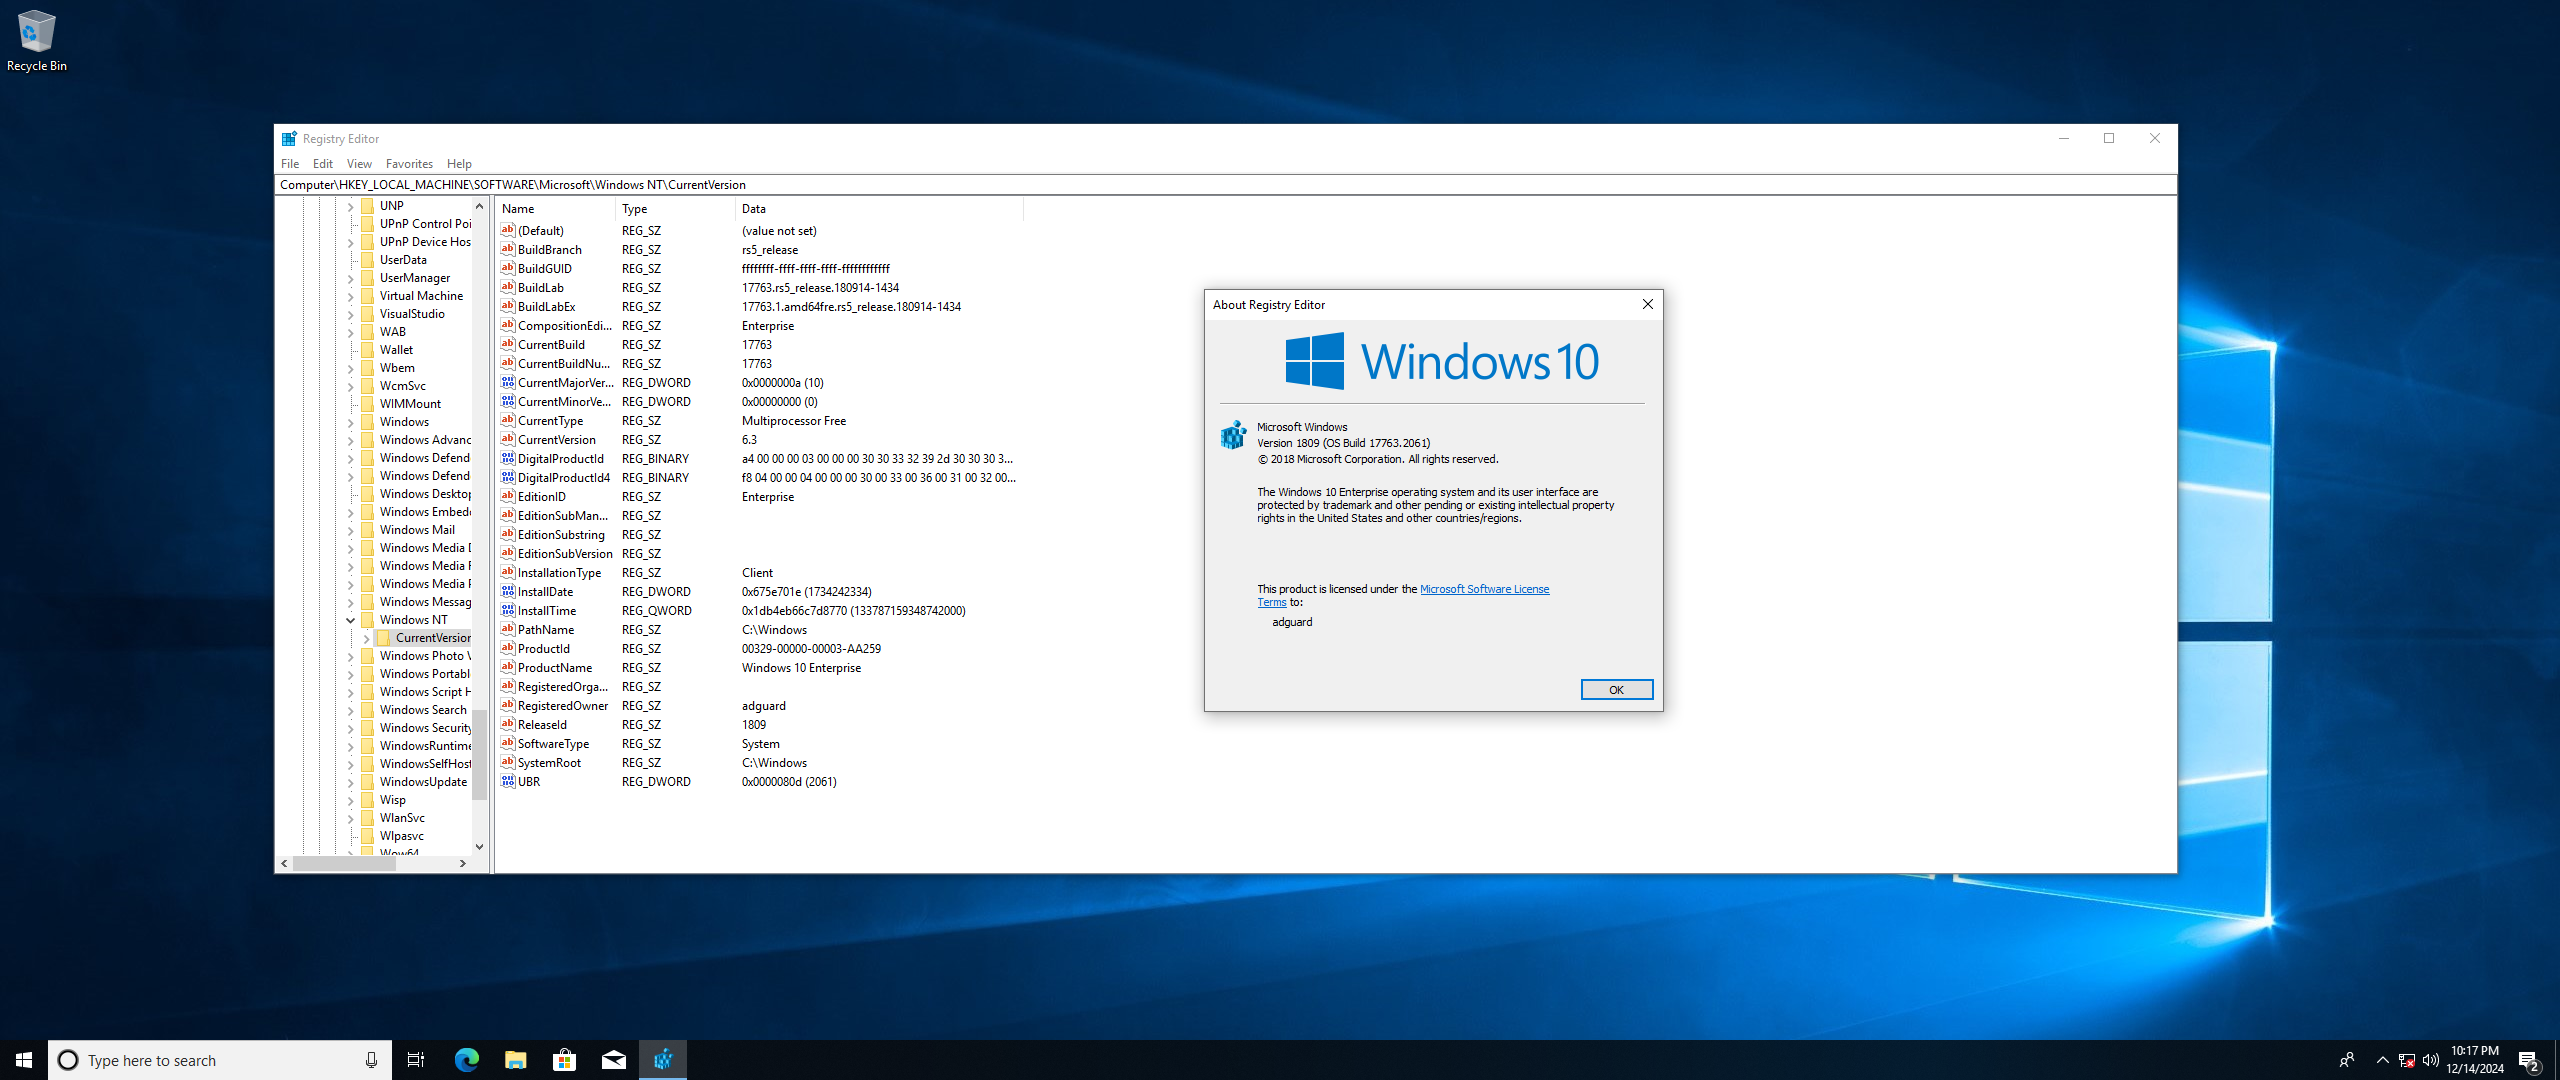Open the Edit menu
The image size is (2560, 1080).
pyautogui.click(x=322, y=164)
